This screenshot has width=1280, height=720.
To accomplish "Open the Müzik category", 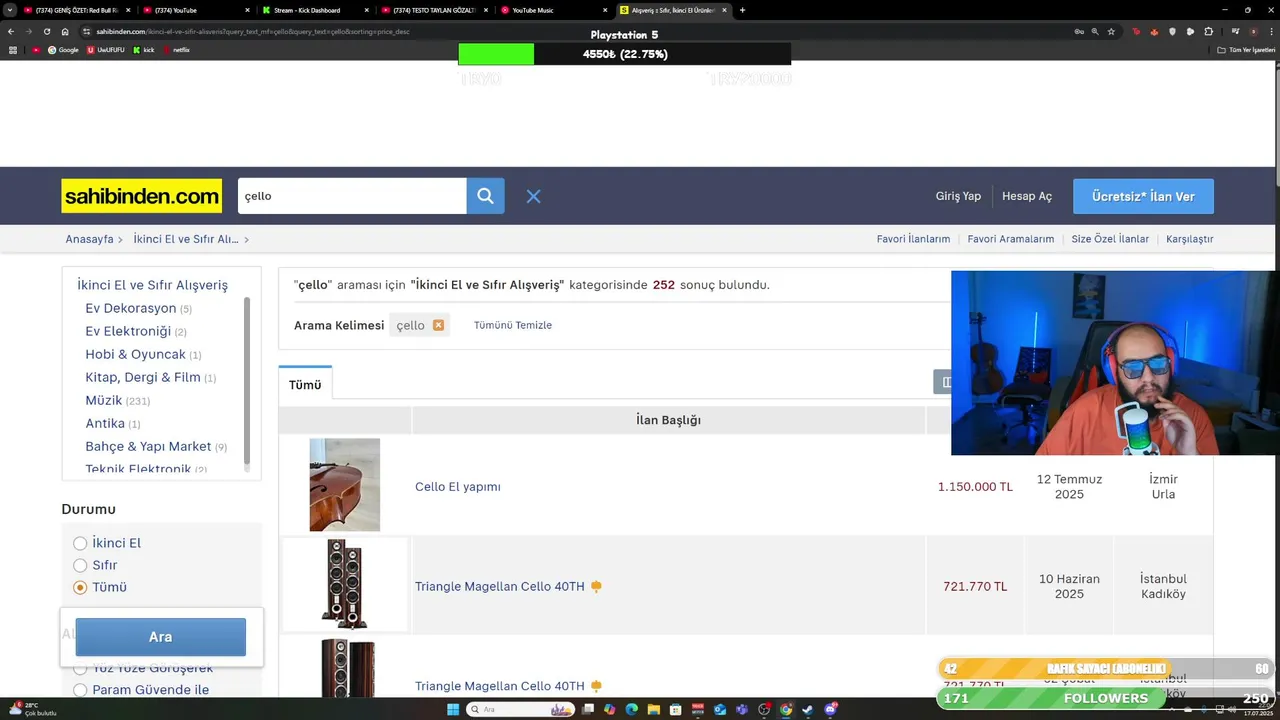I will pos(103,400).
